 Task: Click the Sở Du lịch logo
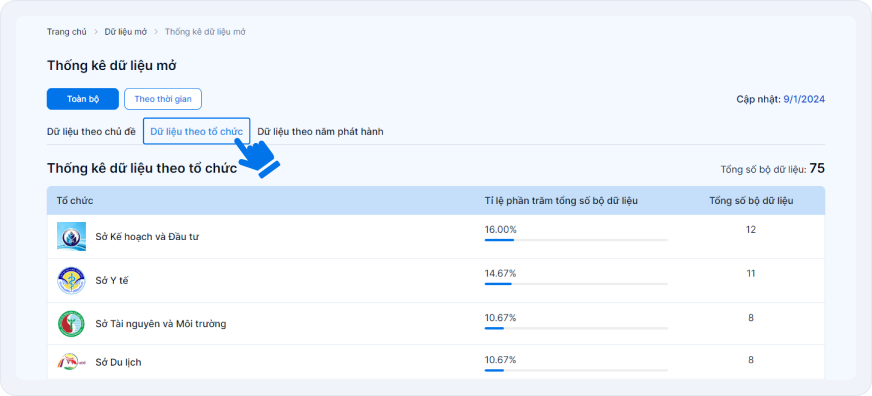point(71,362)
